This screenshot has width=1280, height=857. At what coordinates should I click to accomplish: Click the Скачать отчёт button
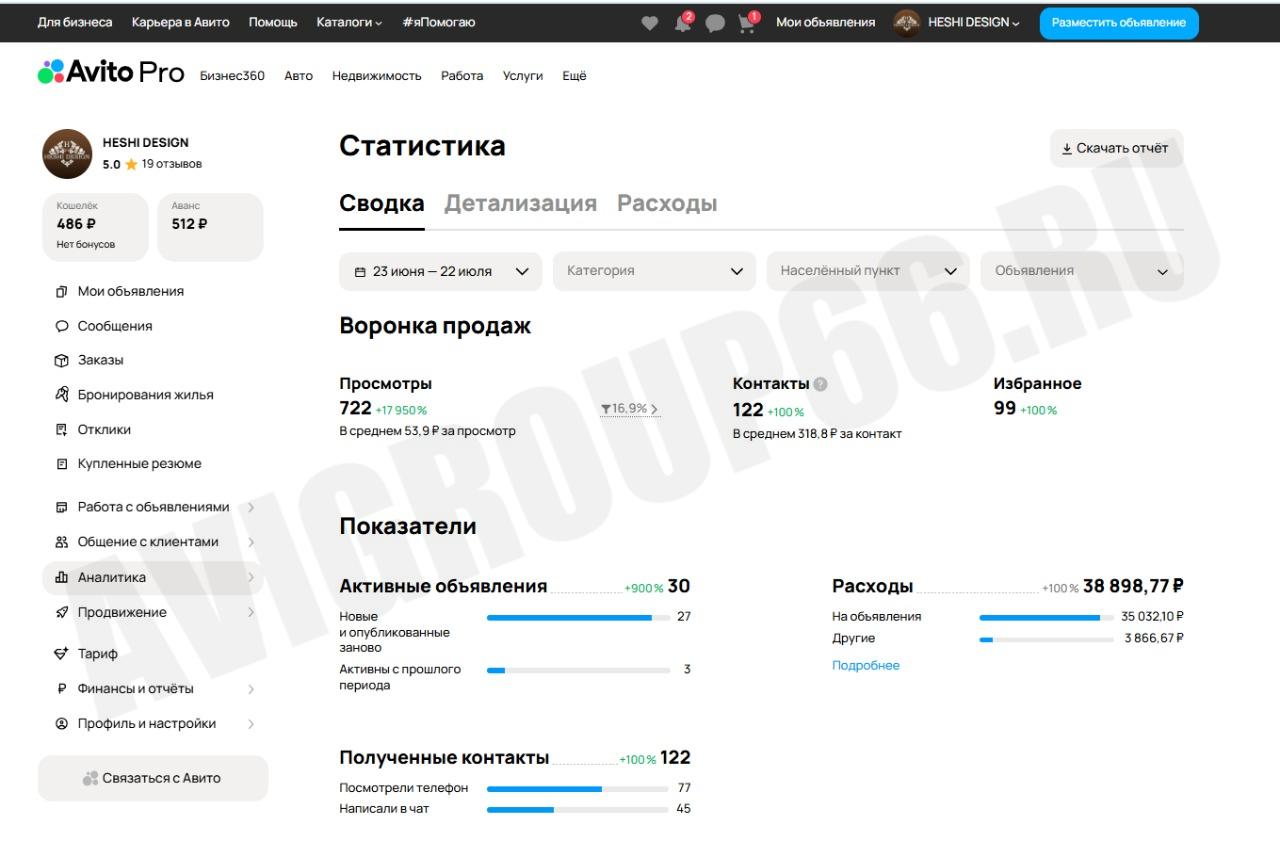tap(1116, 148)
